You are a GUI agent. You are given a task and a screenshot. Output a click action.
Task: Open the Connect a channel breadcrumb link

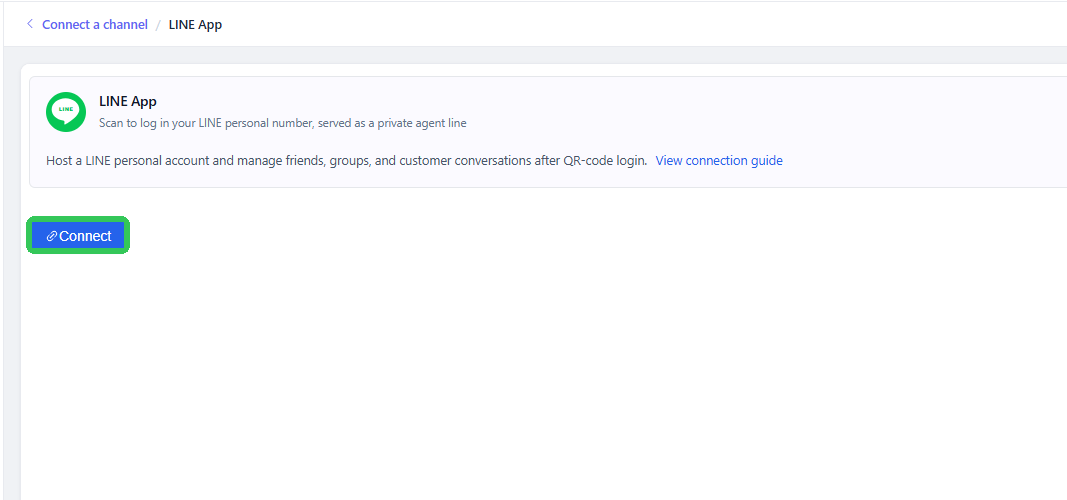pyautogui.click(x=95, y=24)
